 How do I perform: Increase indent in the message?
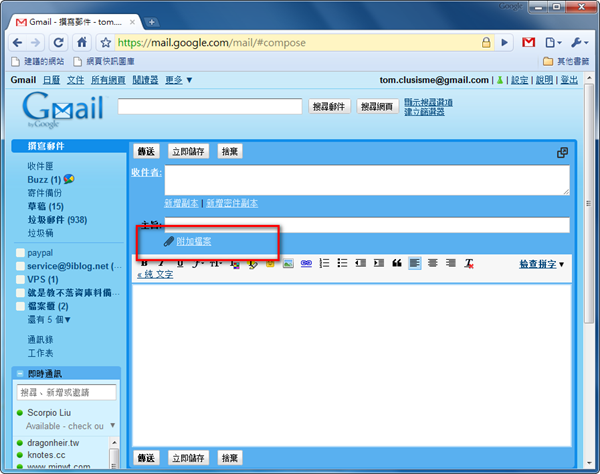pyautogui.click(x=379, y=263)
